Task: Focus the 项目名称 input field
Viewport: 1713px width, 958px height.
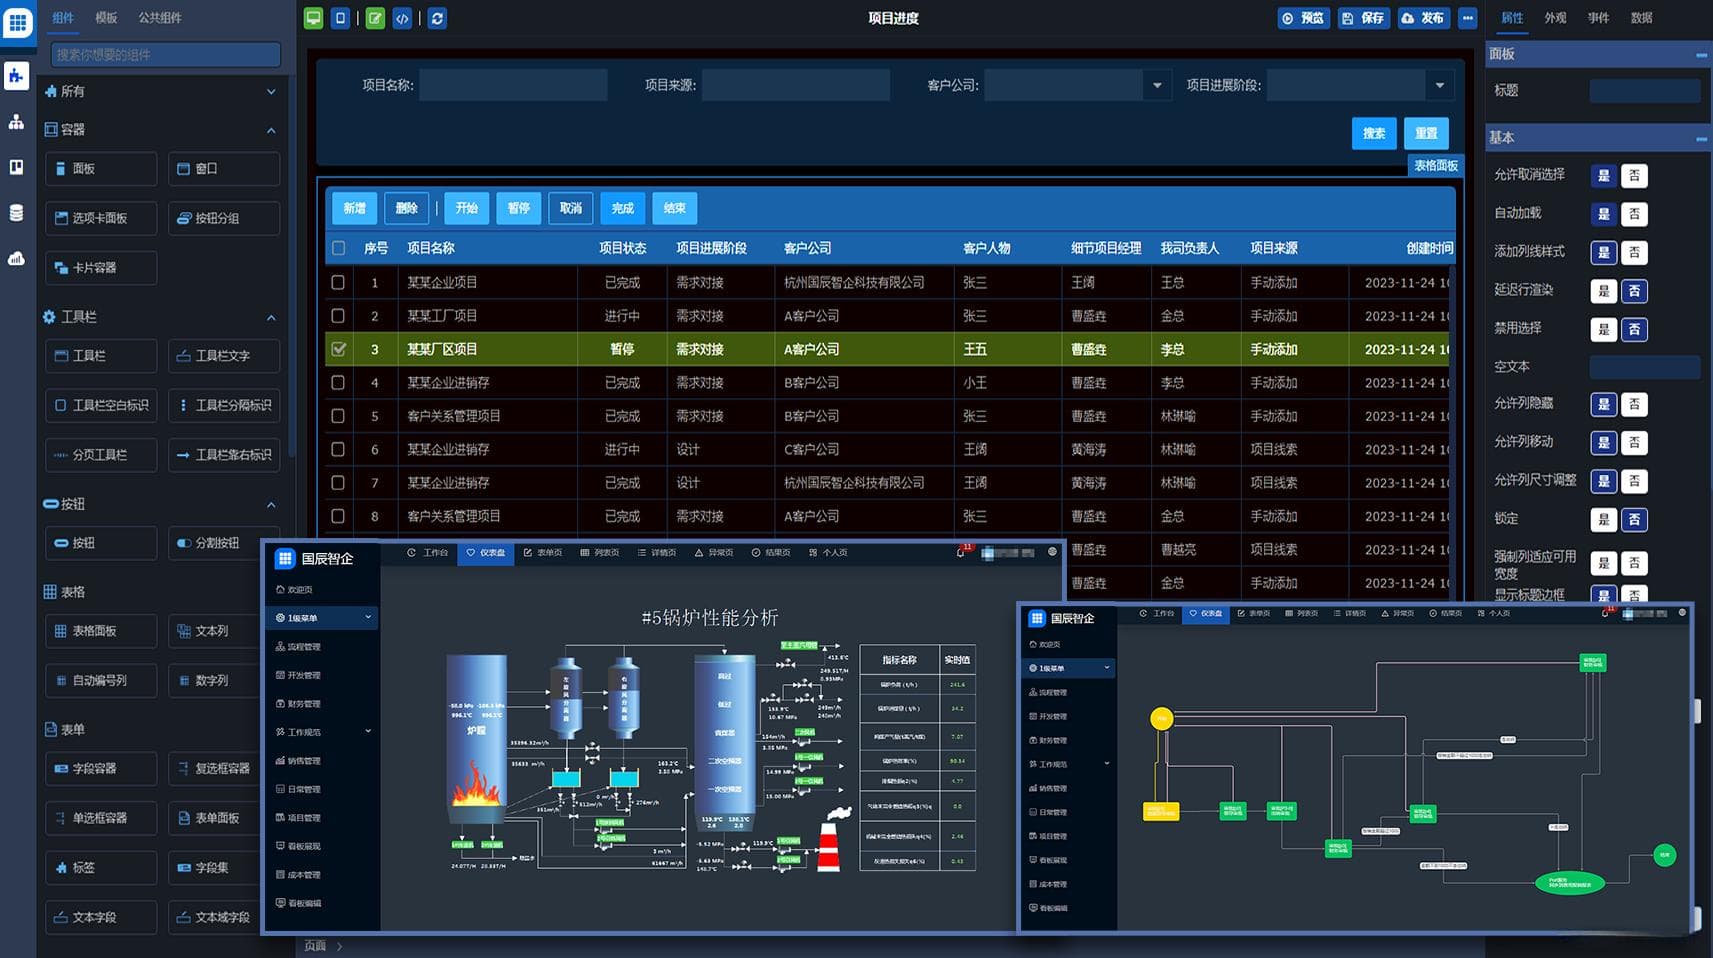Action: (513, 85)
